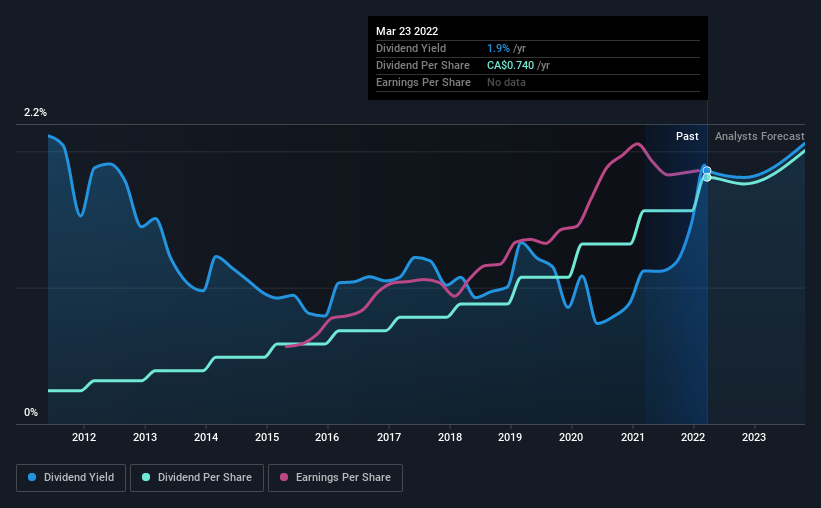This screenshot has height=508, width=821.
Task: Click the Dividend Per Share tooltip row label
Action: click(423, 65)
